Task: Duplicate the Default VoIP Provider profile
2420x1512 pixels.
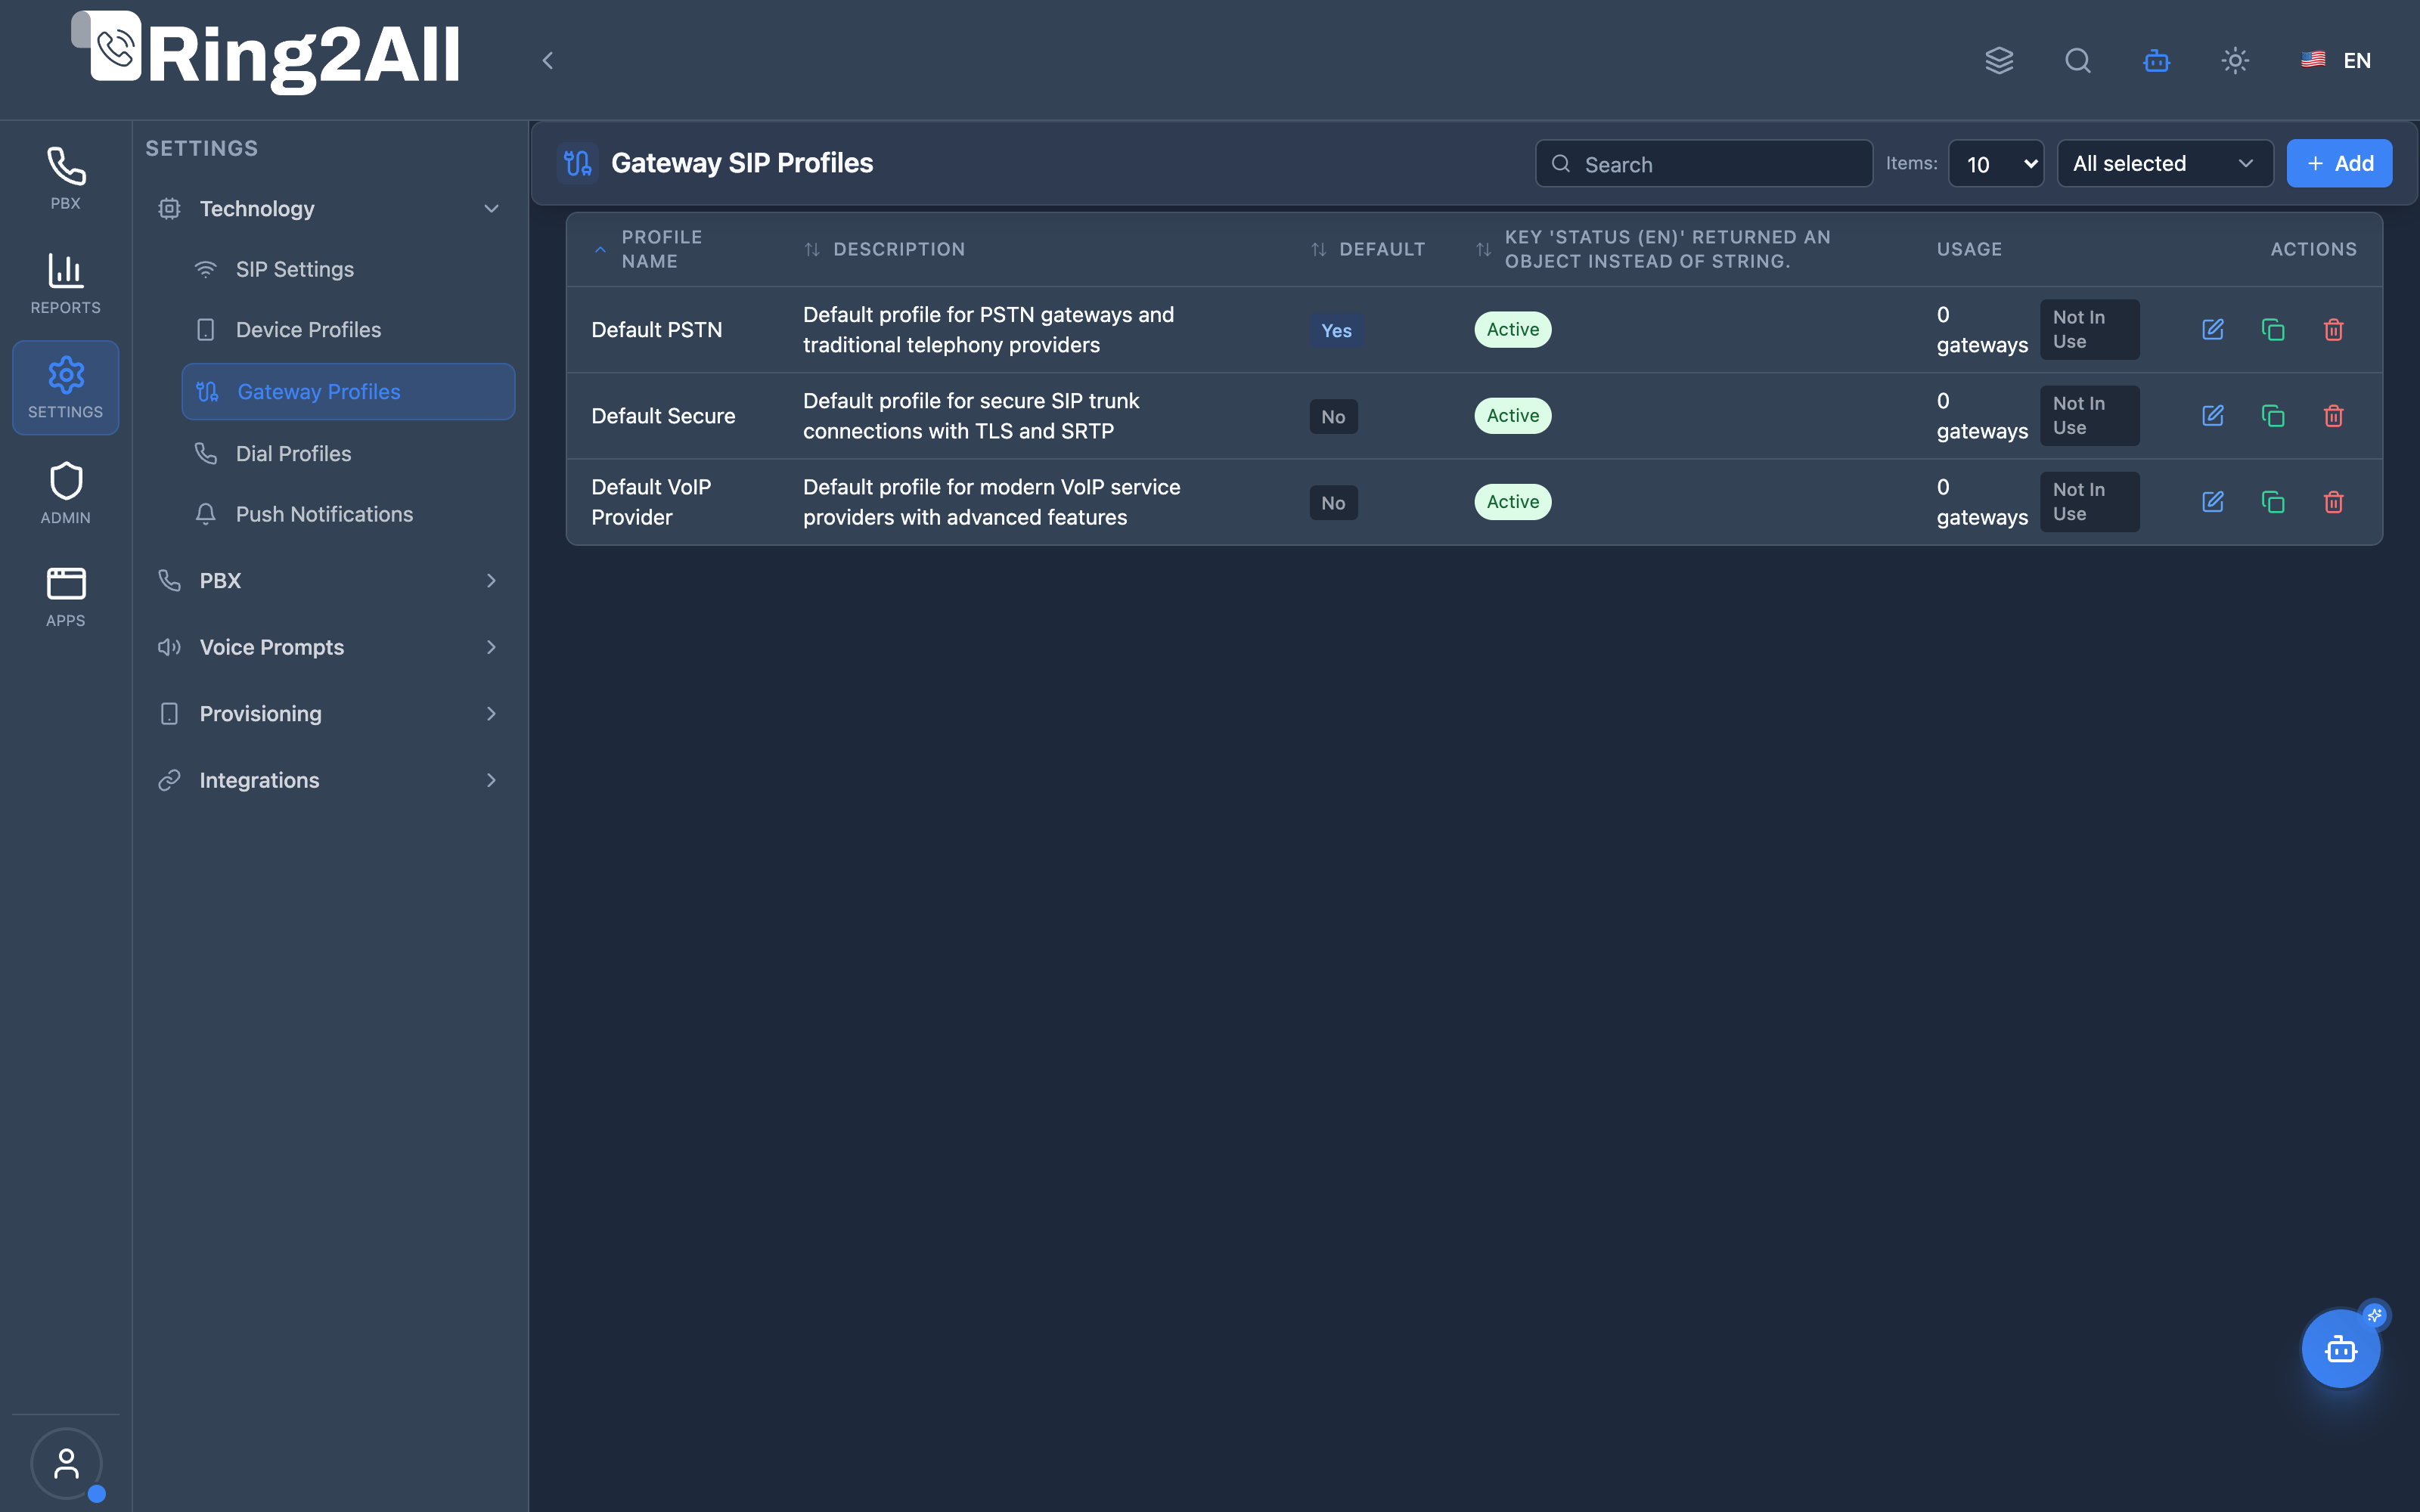Action: [2273, 502]
